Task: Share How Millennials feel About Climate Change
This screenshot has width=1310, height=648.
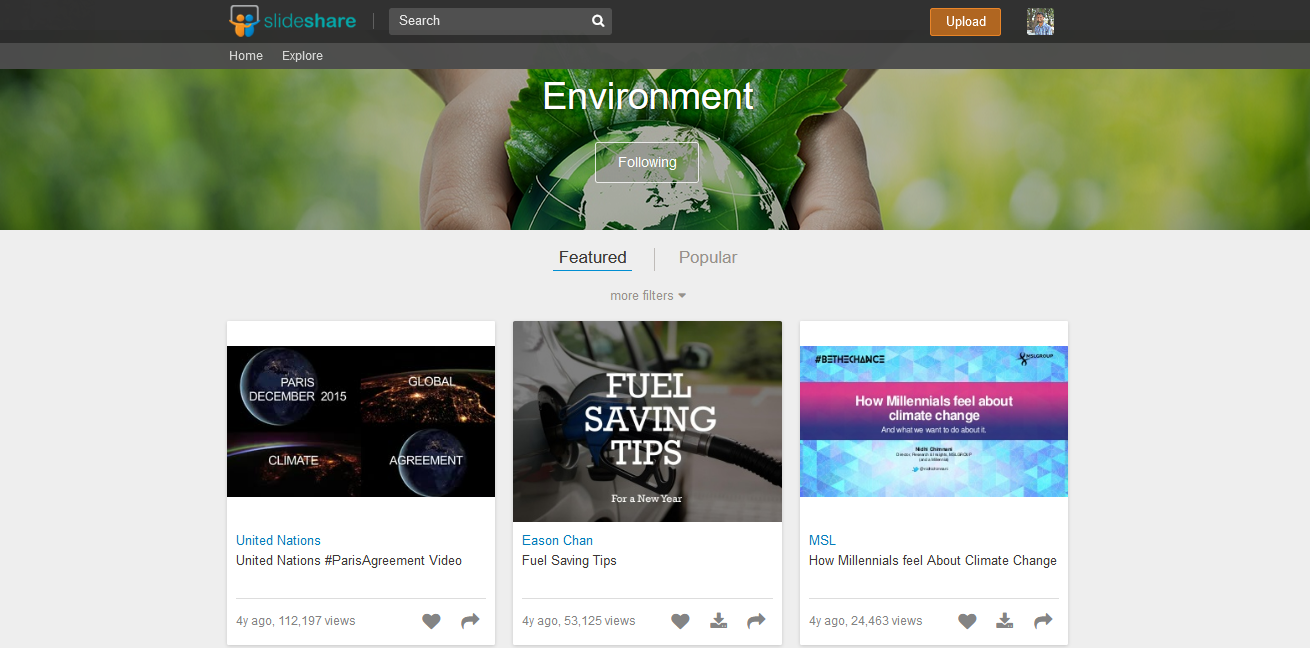Action: point(1043,621)
